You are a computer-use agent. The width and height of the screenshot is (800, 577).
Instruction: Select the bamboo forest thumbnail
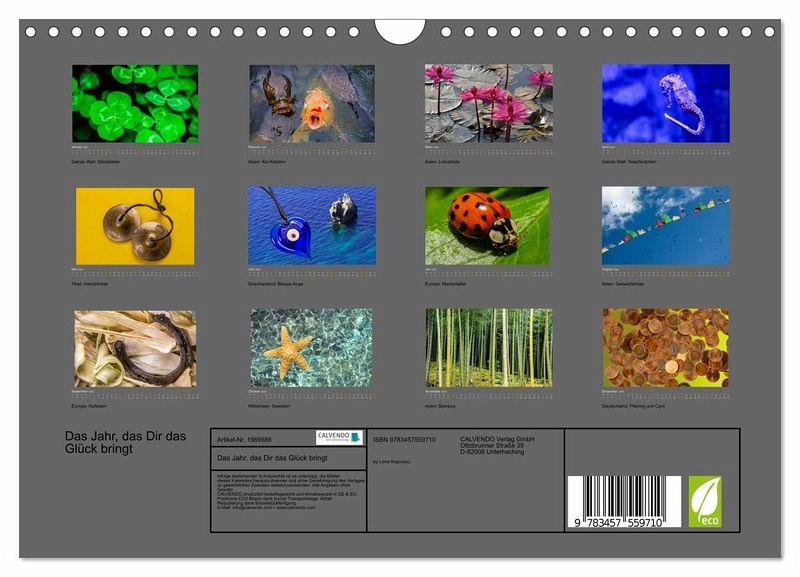click(x=489, y=348)
